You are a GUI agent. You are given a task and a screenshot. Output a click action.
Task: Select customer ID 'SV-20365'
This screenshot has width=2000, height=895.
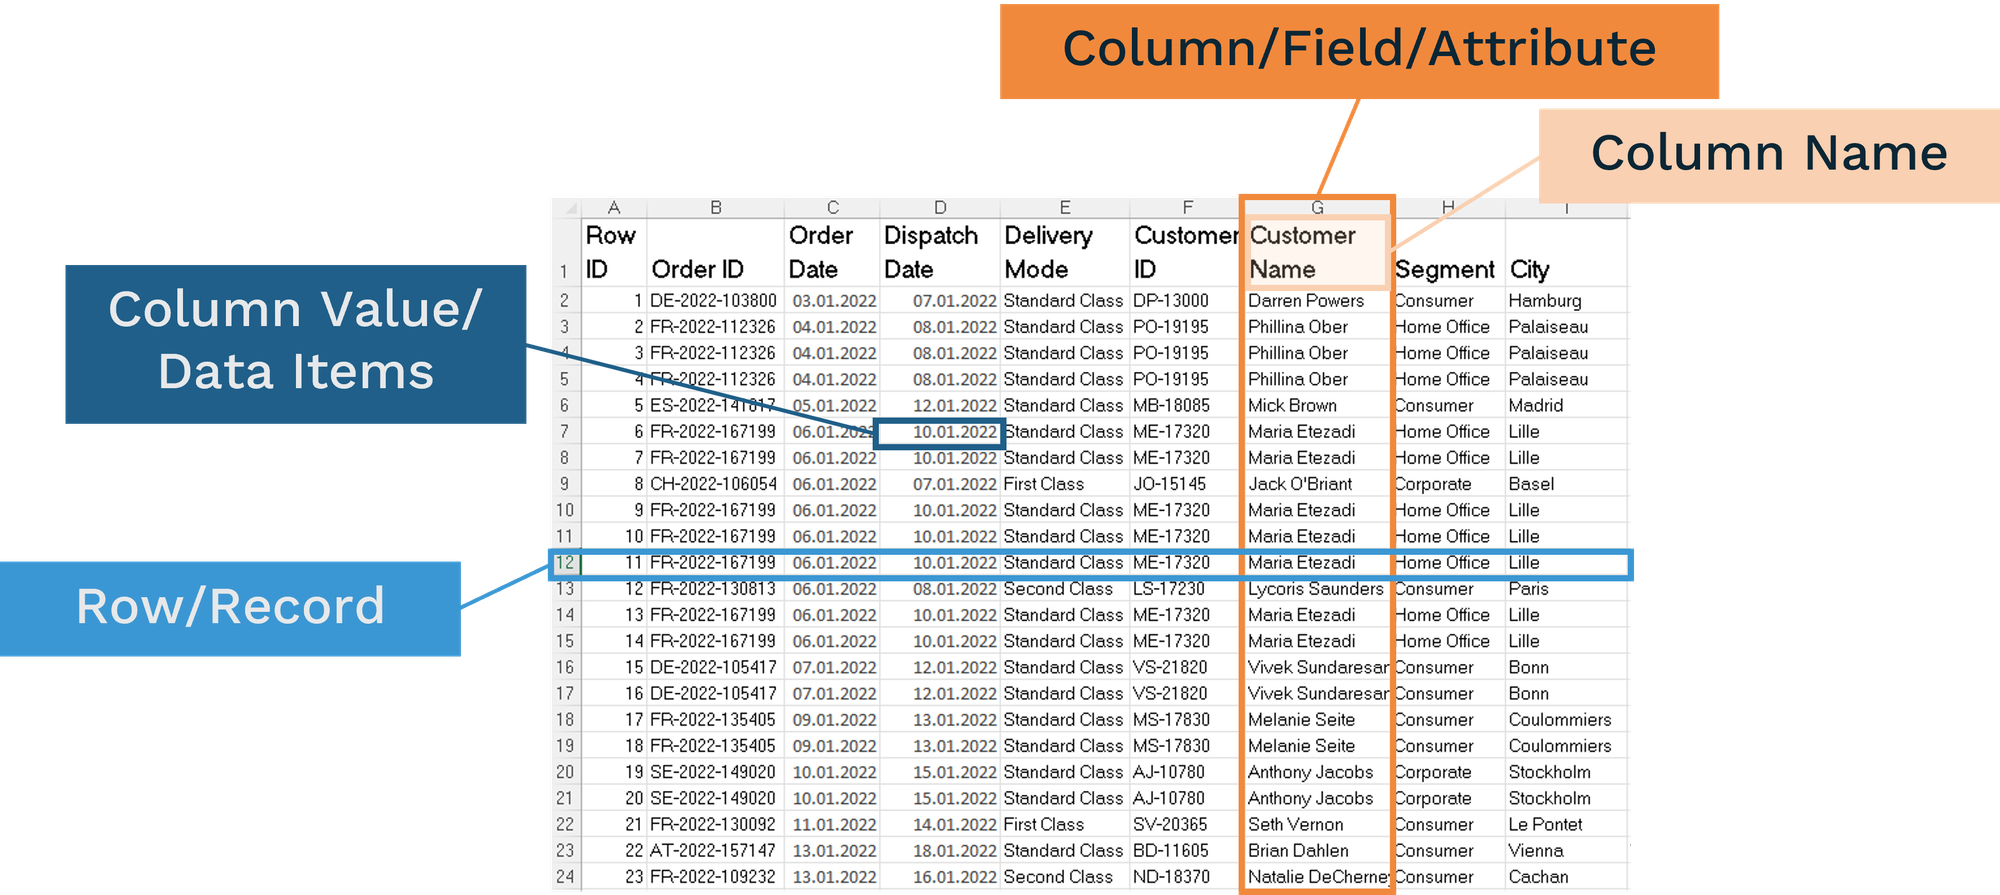pos(1187,825)
